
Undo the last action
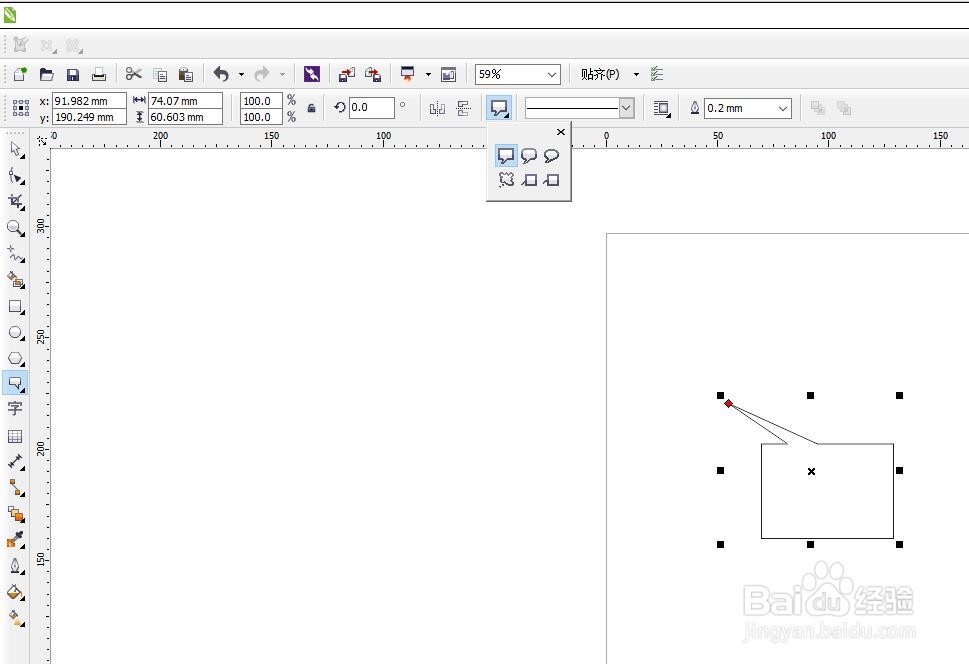(221, 74)
